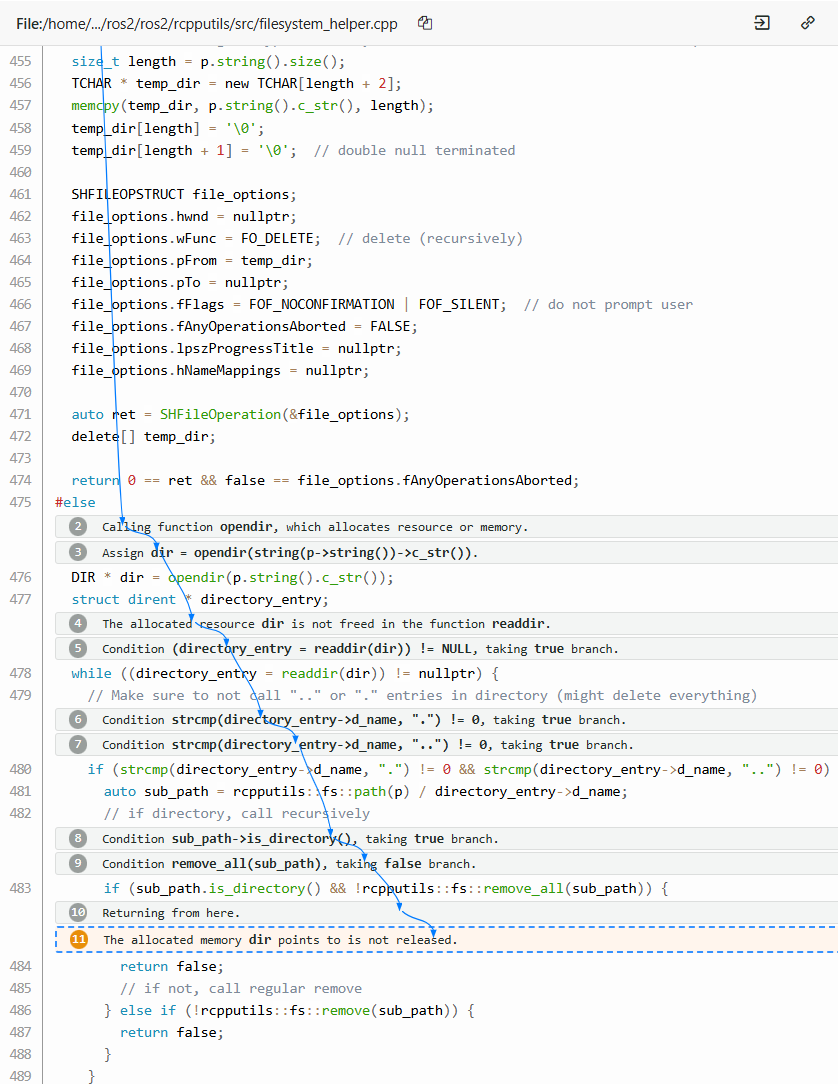
Task: Click 'auto sub_path' declaration on line 481
Action: coord(156,792)
